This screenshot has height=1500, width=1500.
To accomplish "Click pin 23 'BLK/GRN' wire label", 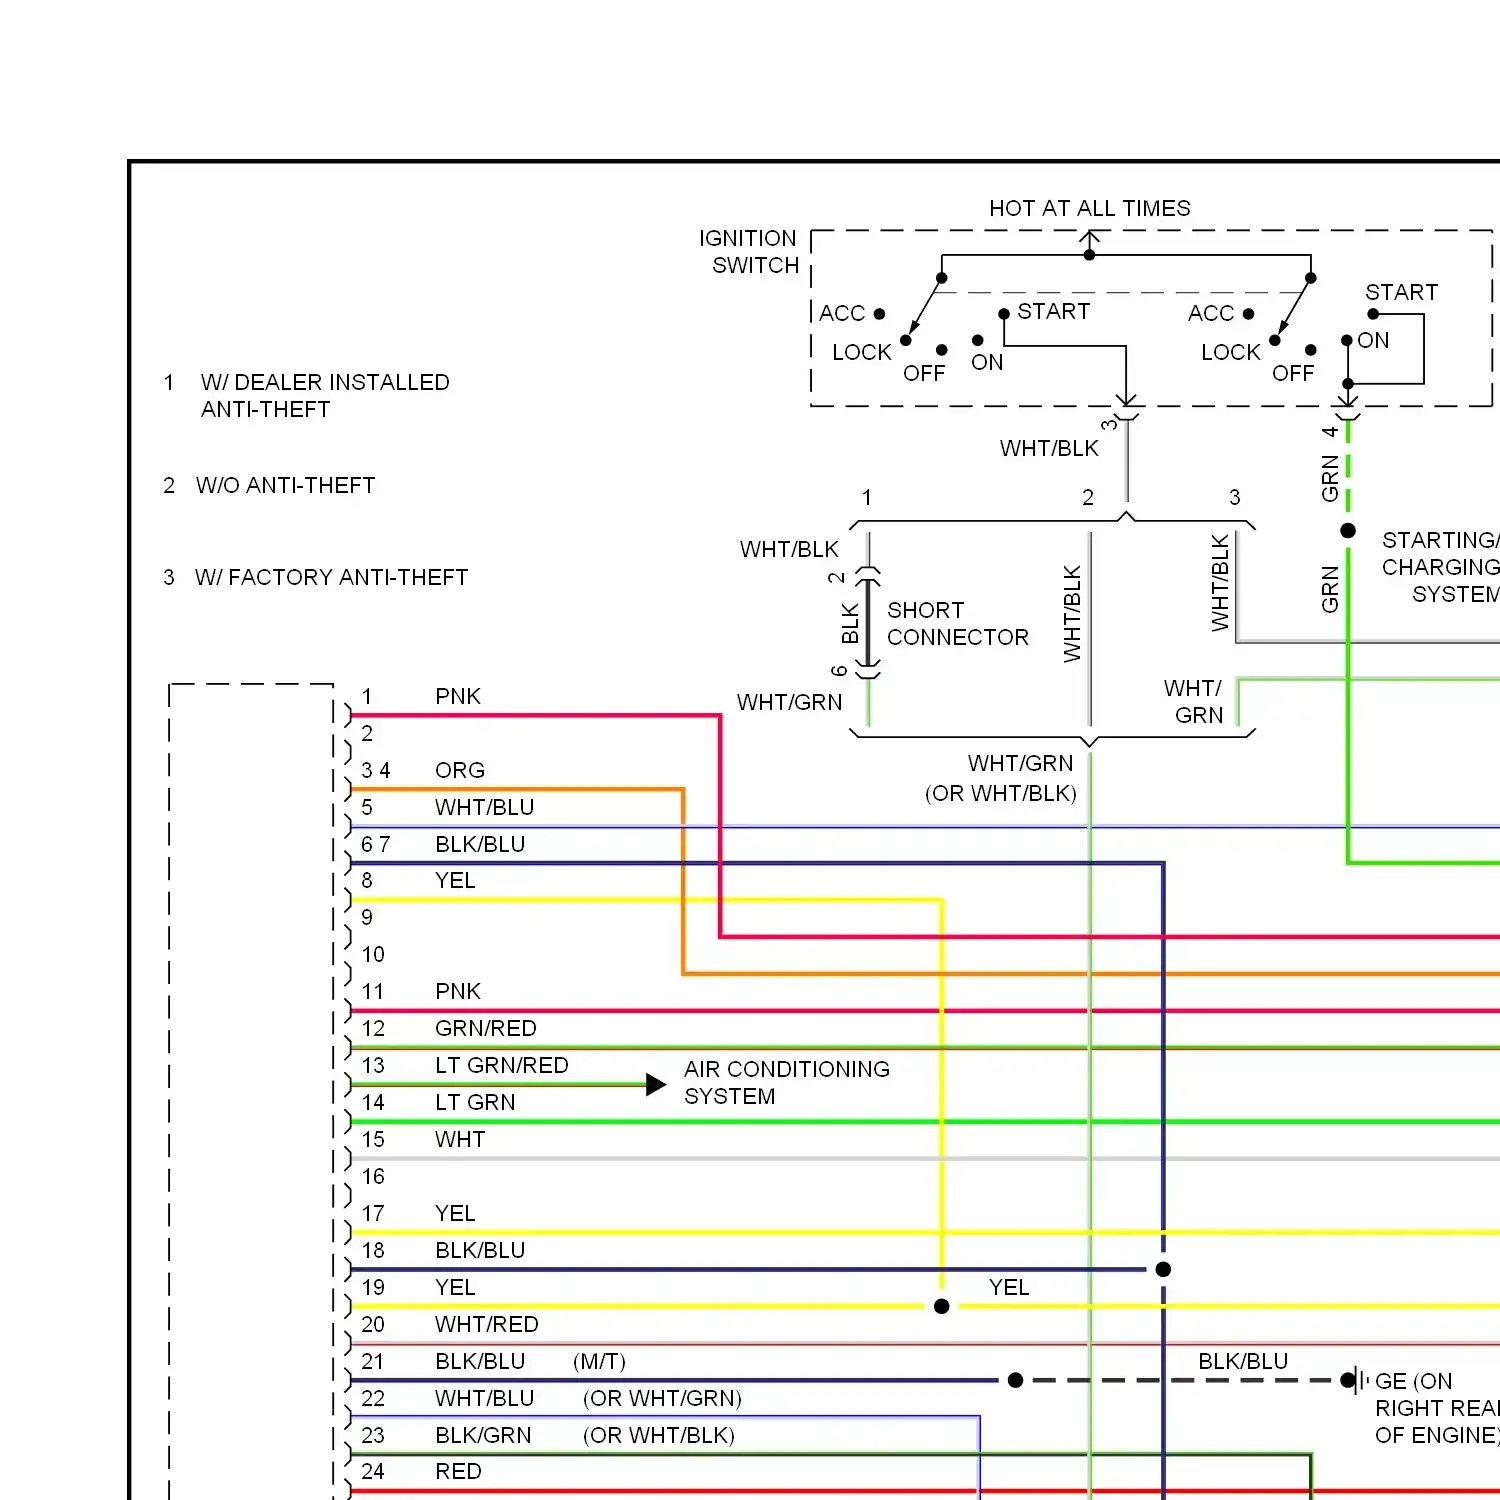I will (483, 1435).
